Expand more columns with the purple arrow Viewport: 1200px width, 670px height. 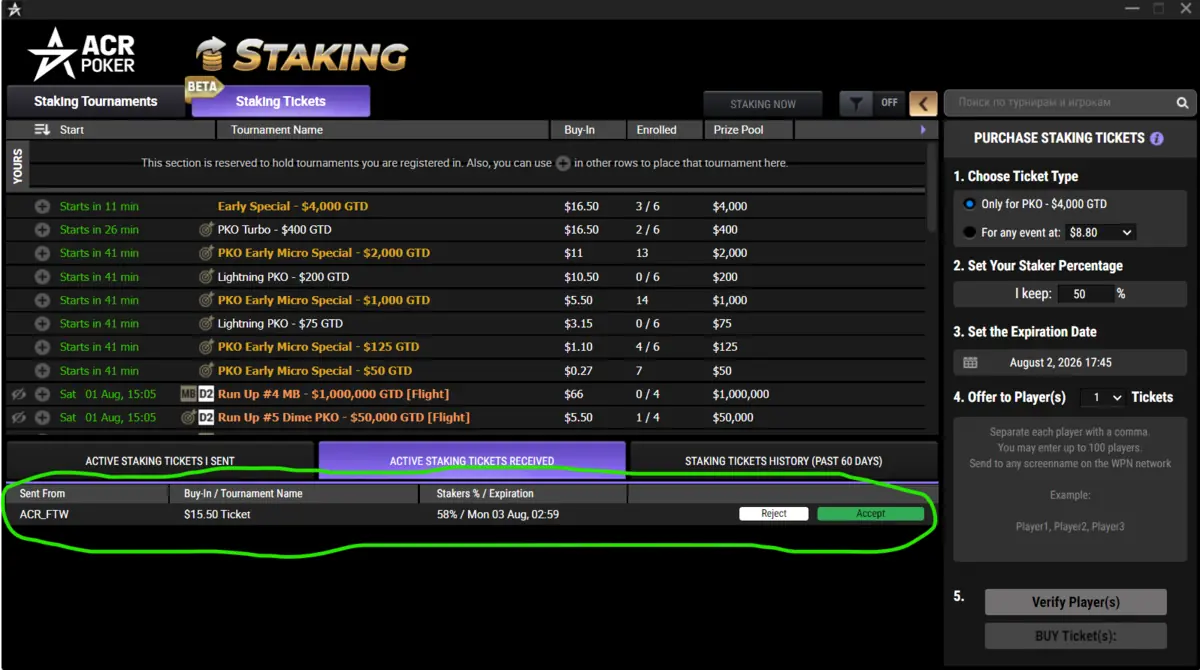pyautogui.click(x=923, y=129)
